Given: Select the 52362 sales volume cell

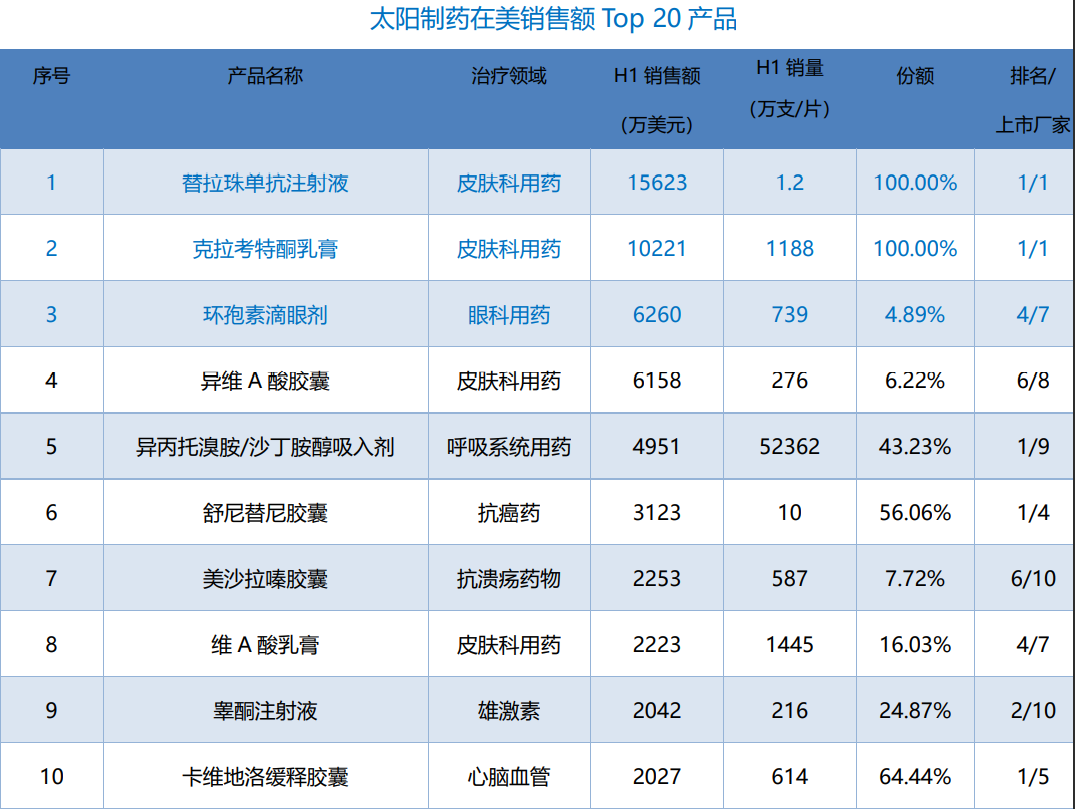Looking at the screenshot, I should [790, 447].
